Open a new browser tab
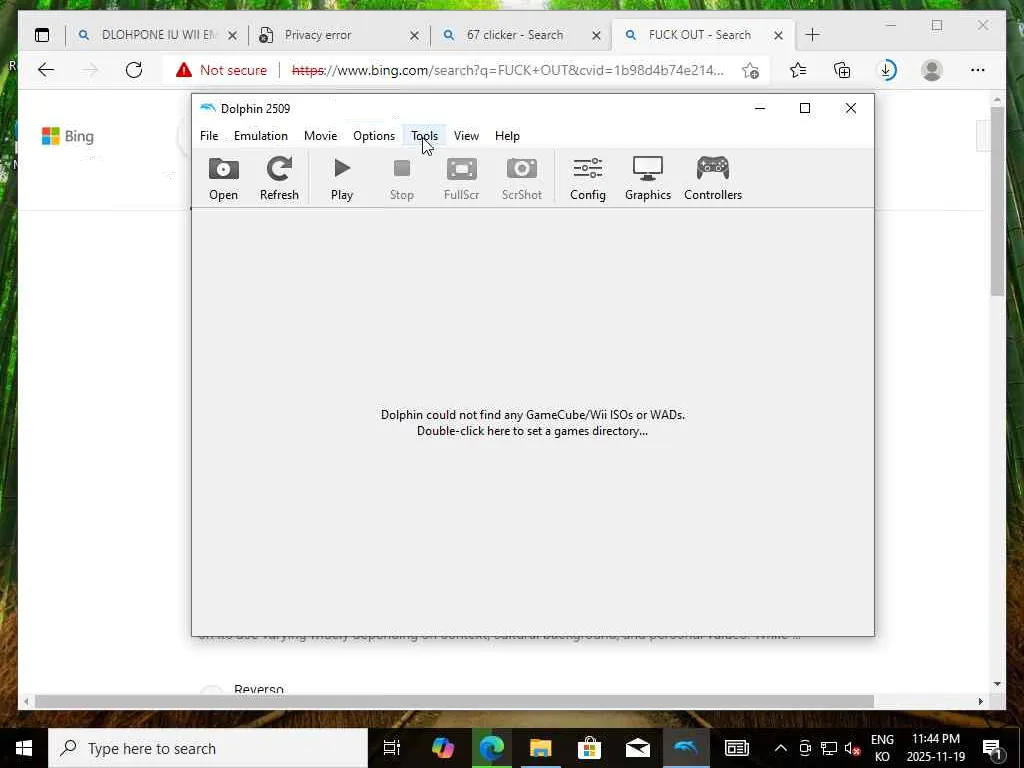Viewport: 1024px width, 768px height. tap(812, 35)
